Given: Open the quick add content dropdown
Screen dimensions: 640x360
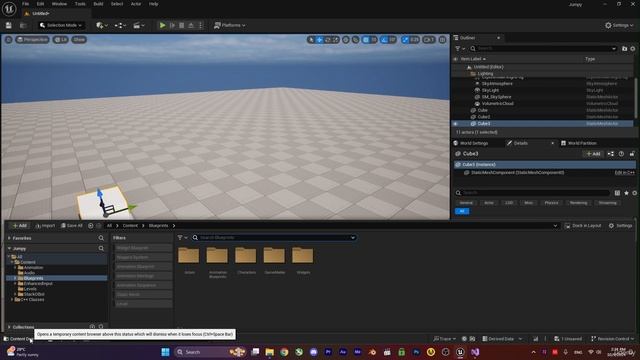Looking at the screenshot, I should [x=102, y=25].
